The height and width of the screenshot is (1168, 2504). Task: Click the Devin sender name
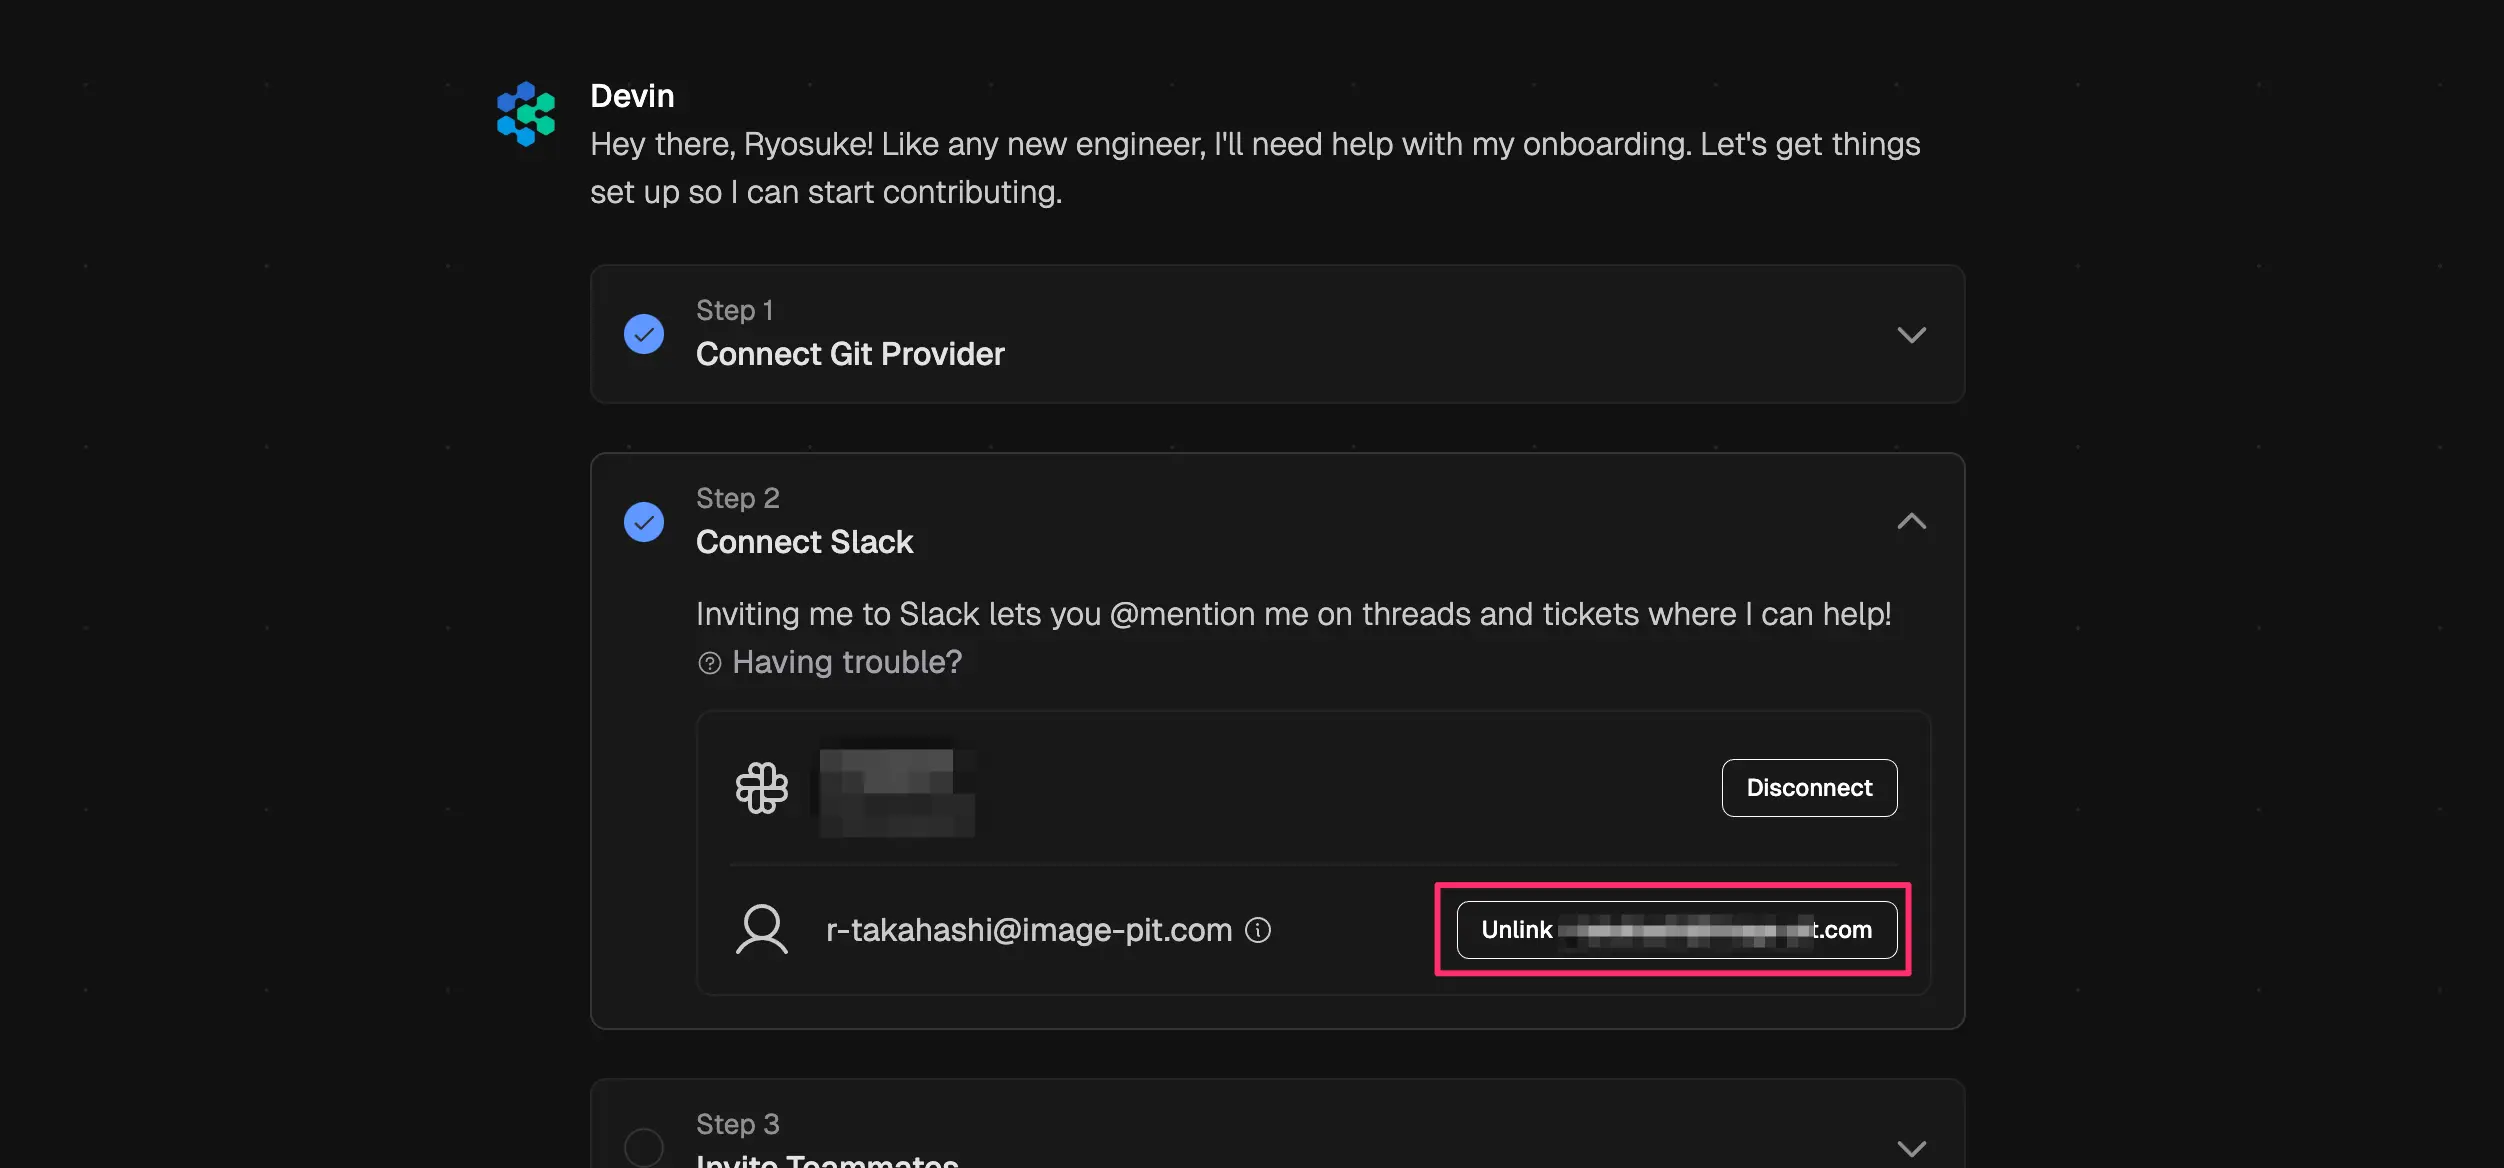(x=632, y=96)
